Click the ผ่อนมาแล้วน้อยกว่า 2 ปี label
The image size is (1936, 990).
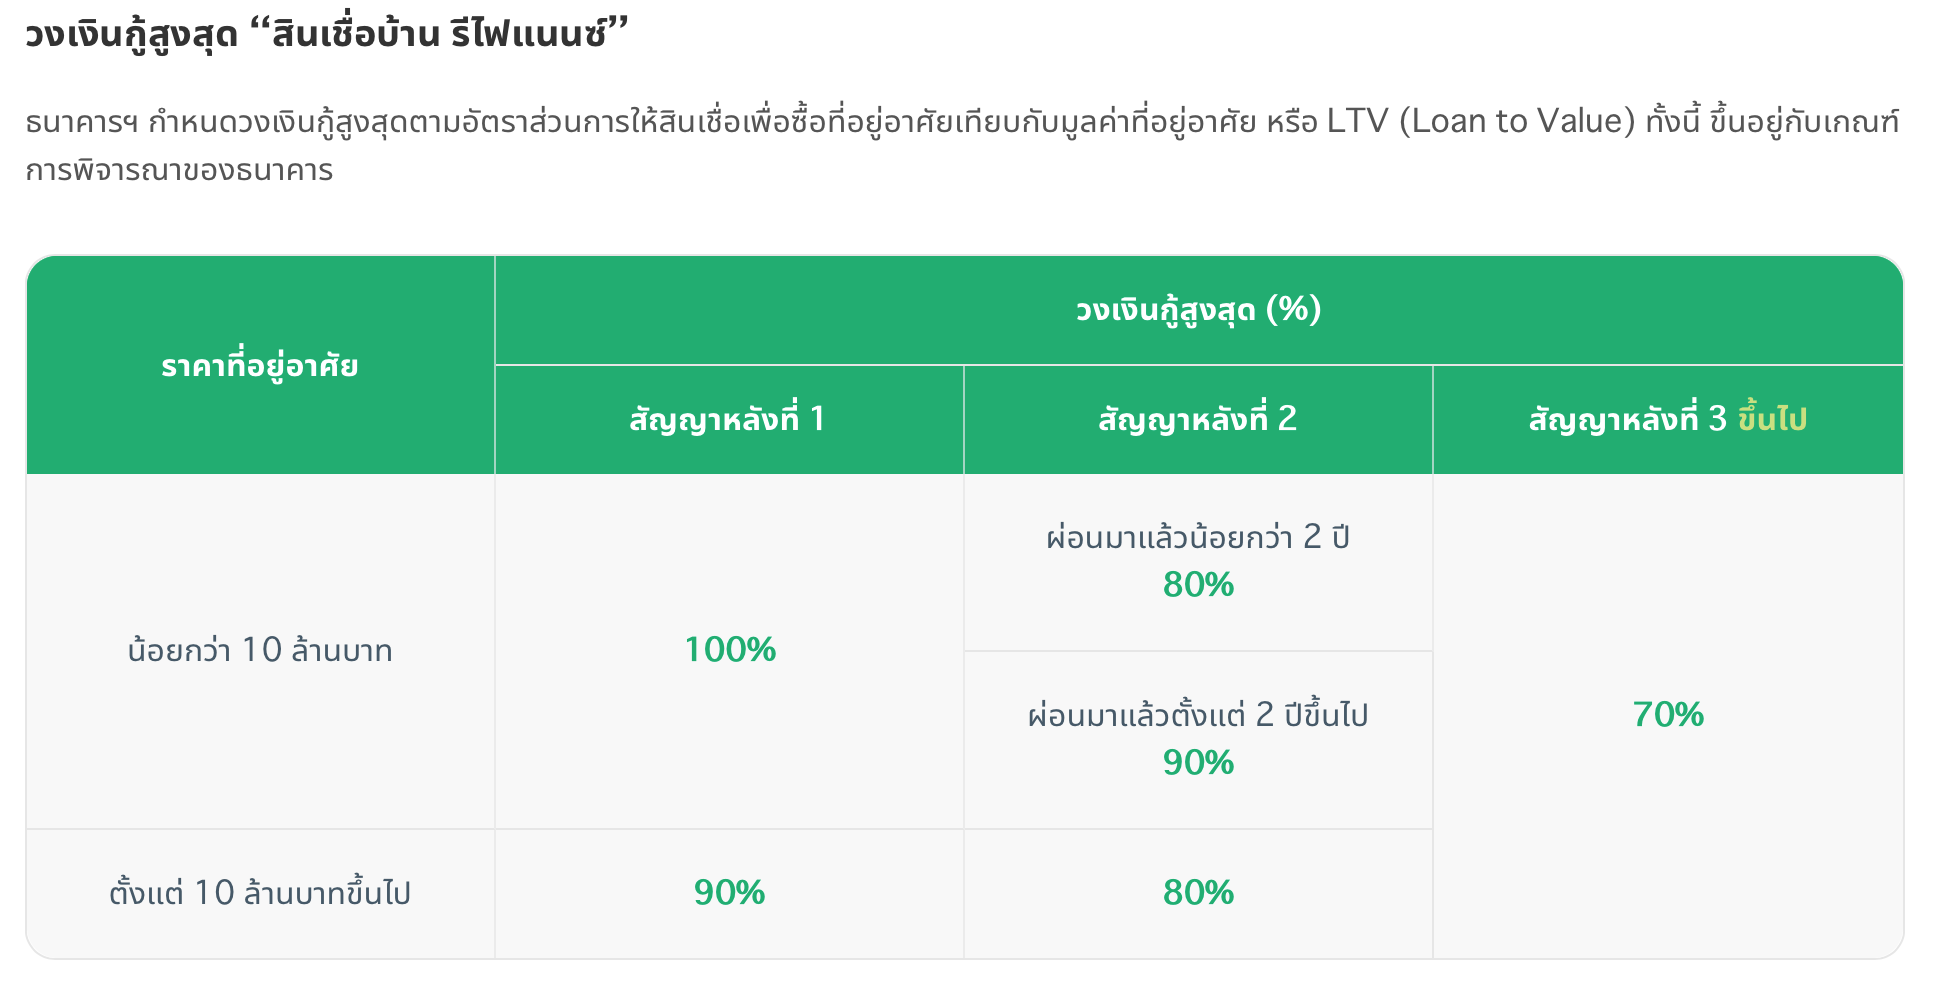pyautogui.click(x=1198, y=538)
